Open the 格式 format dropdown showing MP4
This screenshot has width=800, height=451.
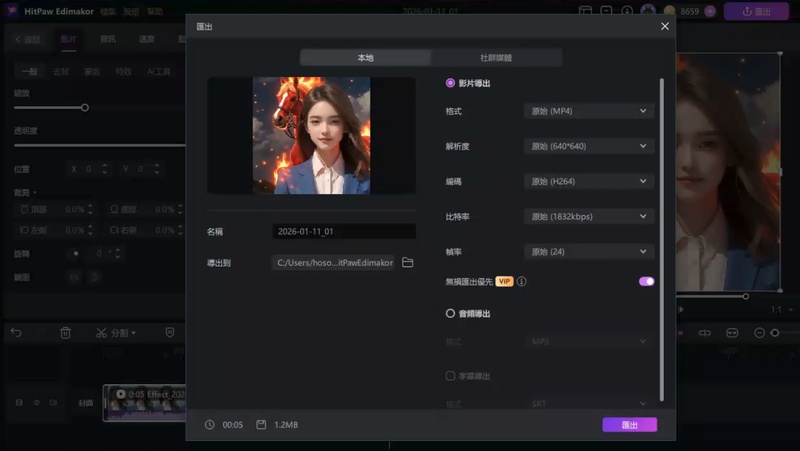589,111
